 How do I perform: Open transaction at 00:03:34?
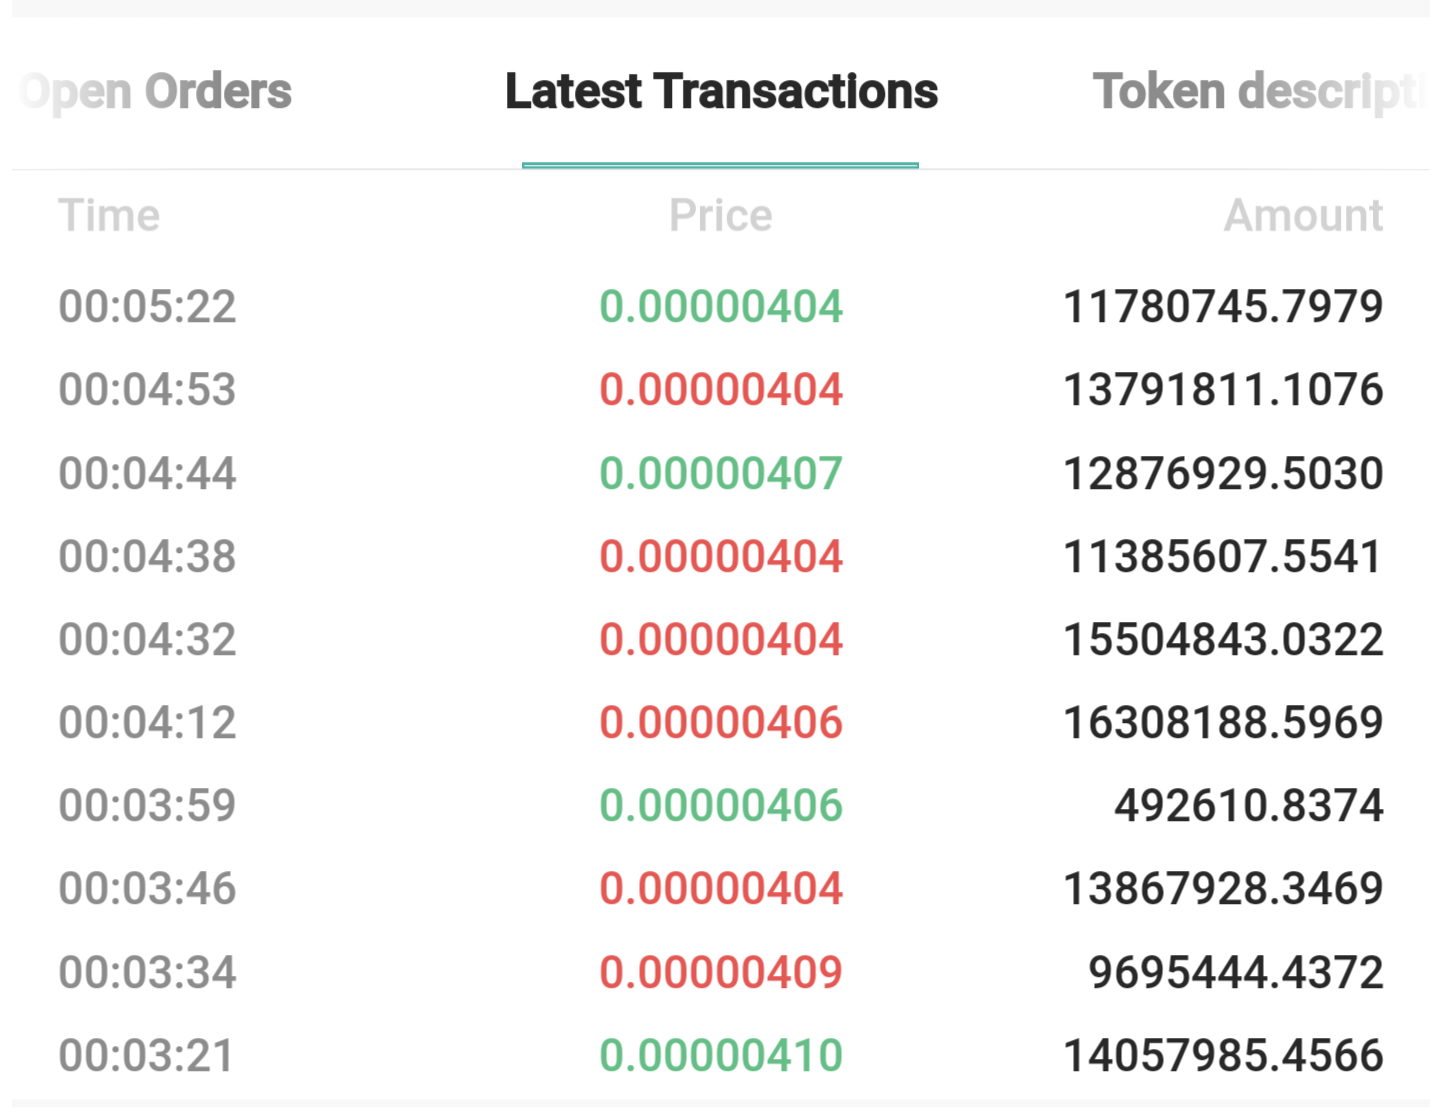click(147, 971)
